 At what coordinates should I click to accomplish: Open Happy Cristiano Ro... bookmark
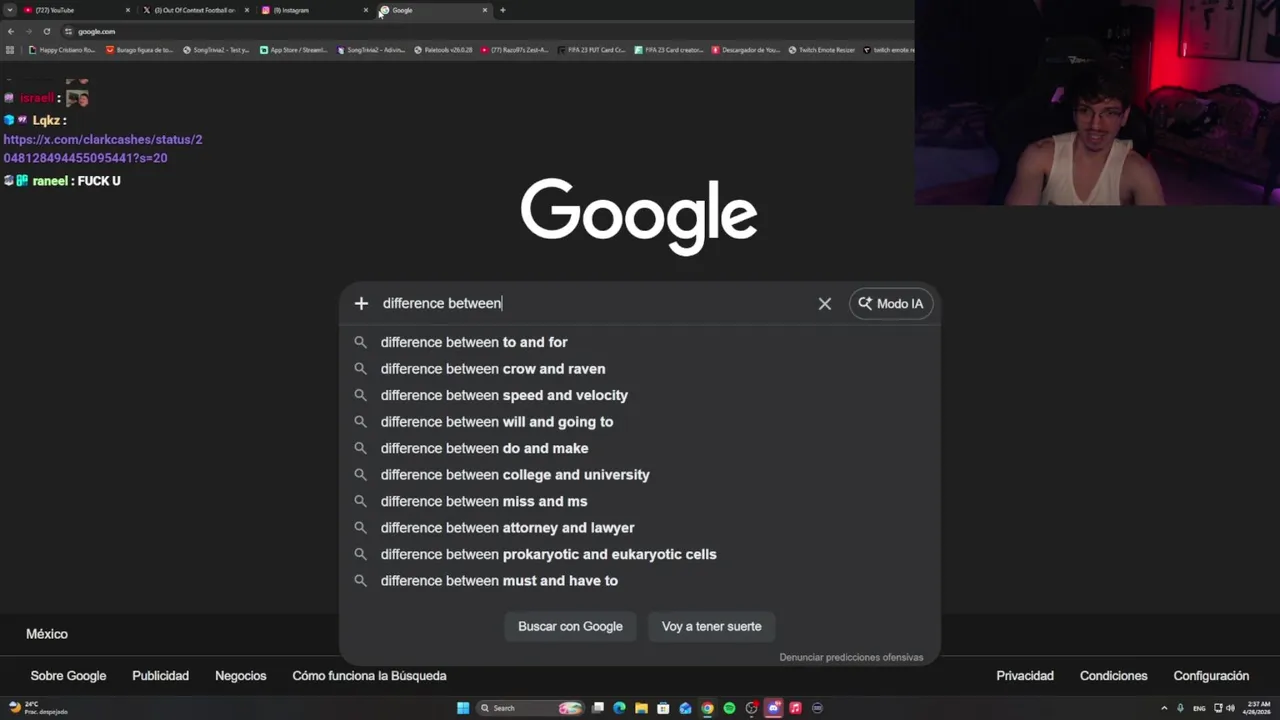point(62,50)
